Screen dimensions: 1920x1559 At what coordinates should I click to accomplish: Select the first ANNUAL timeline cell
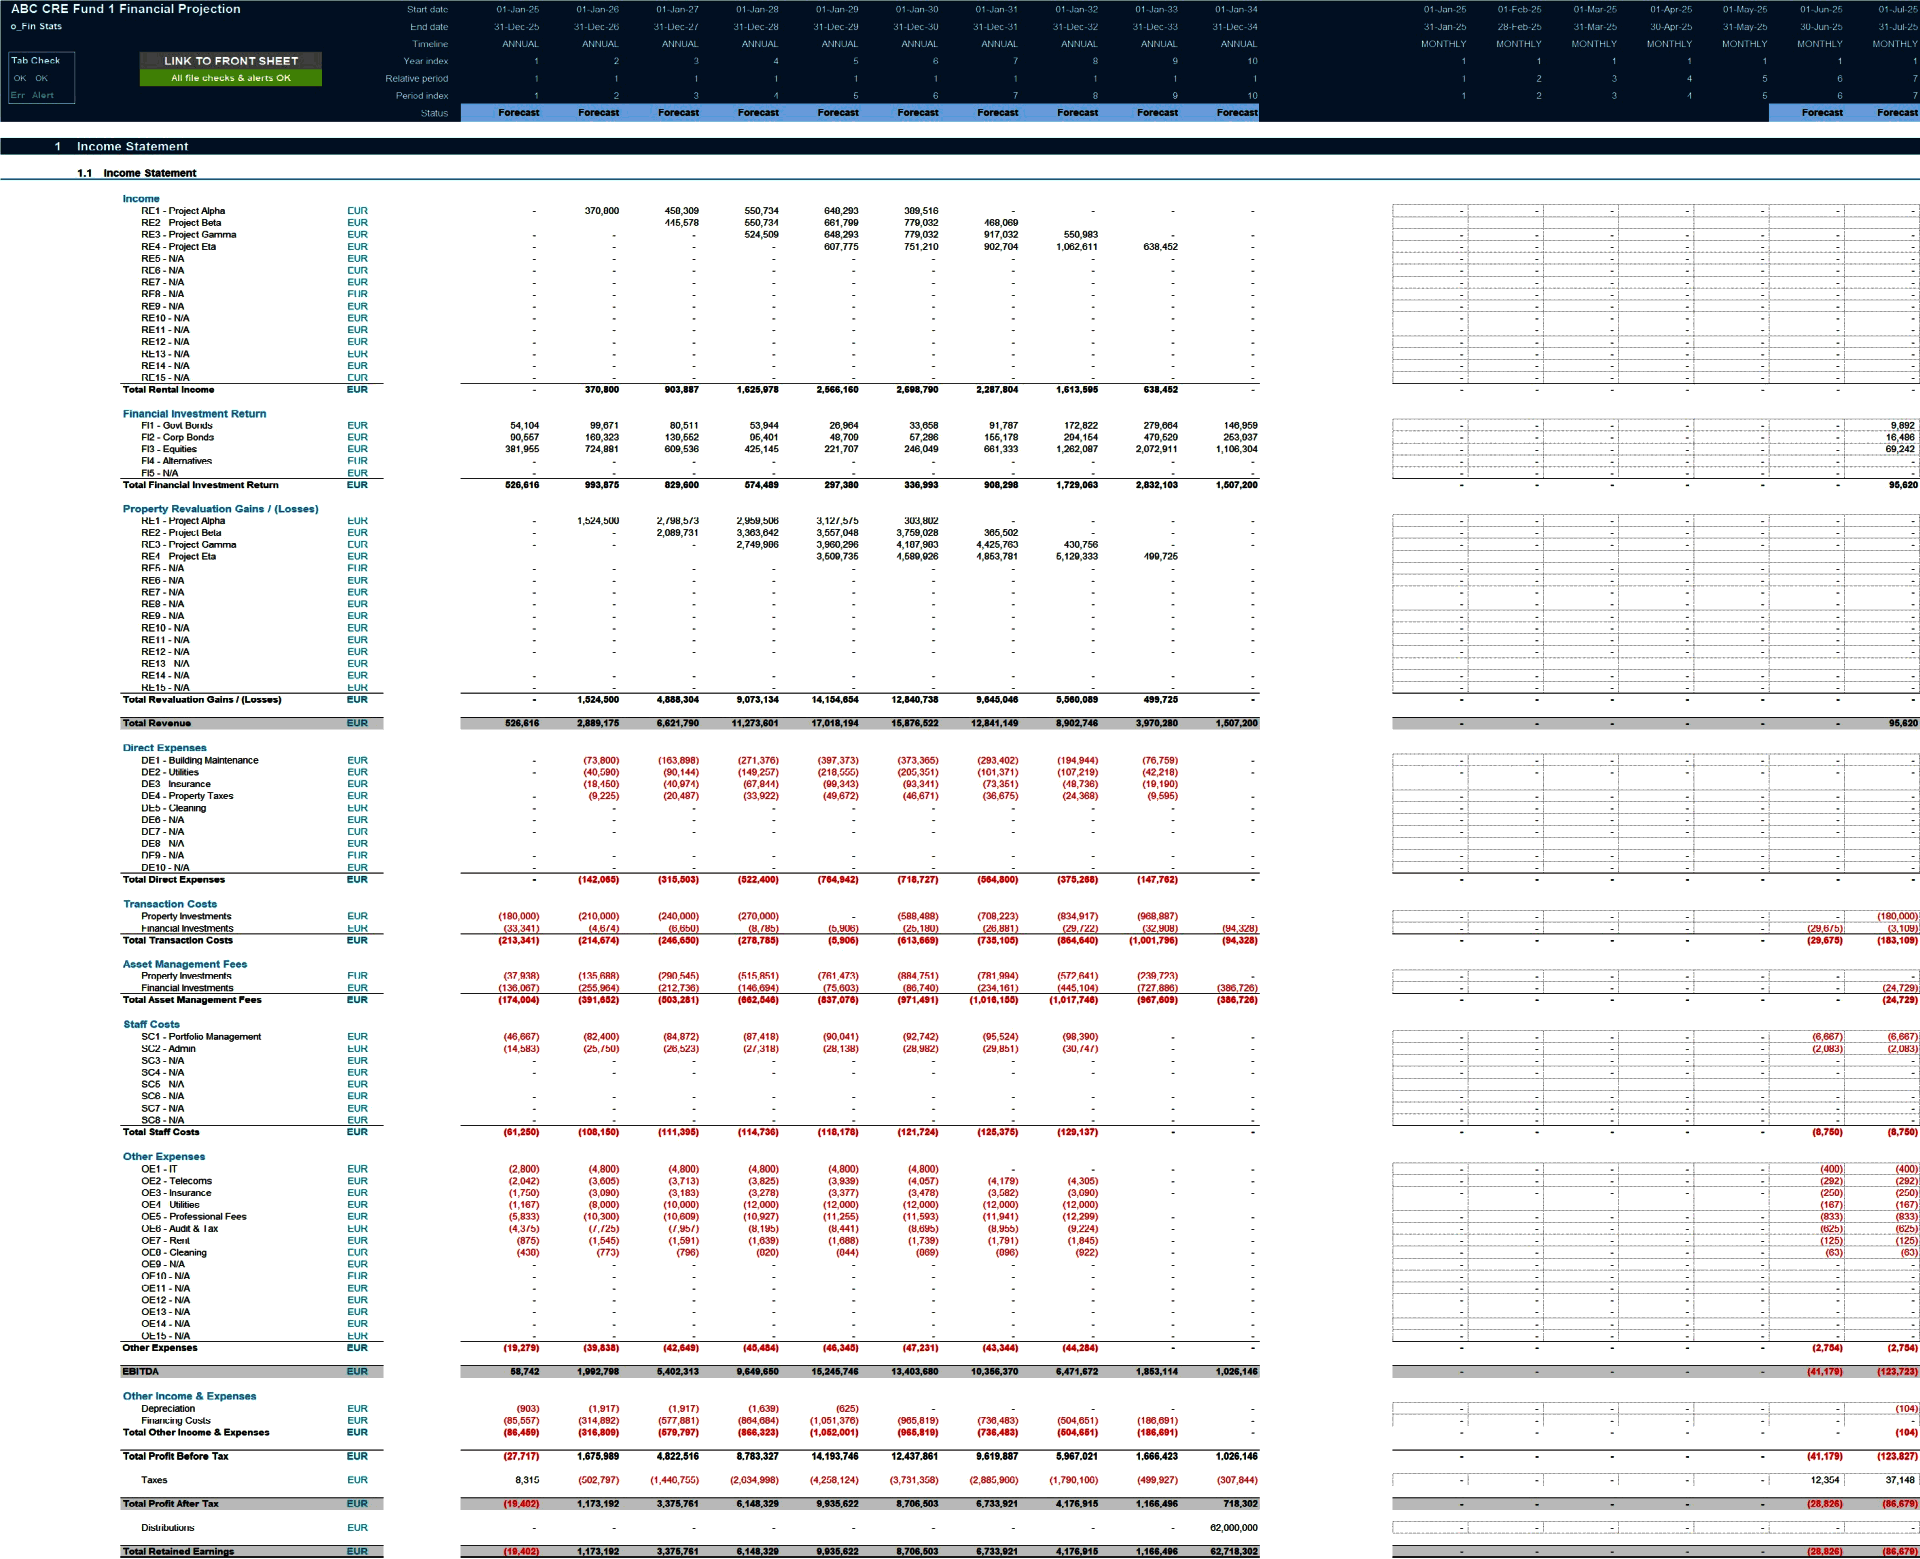point(519,44)
